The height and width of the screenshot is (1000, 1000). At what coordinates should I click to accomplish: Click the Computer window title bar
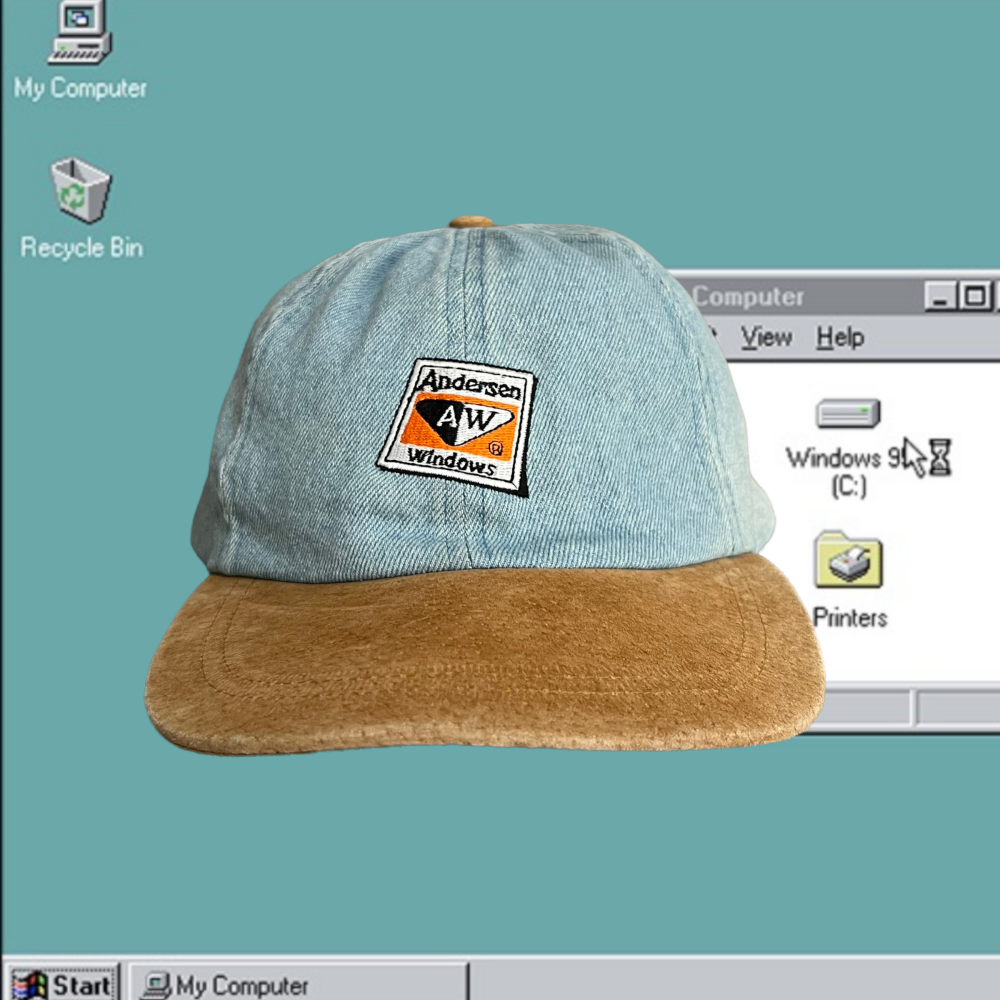pos(800,297)
